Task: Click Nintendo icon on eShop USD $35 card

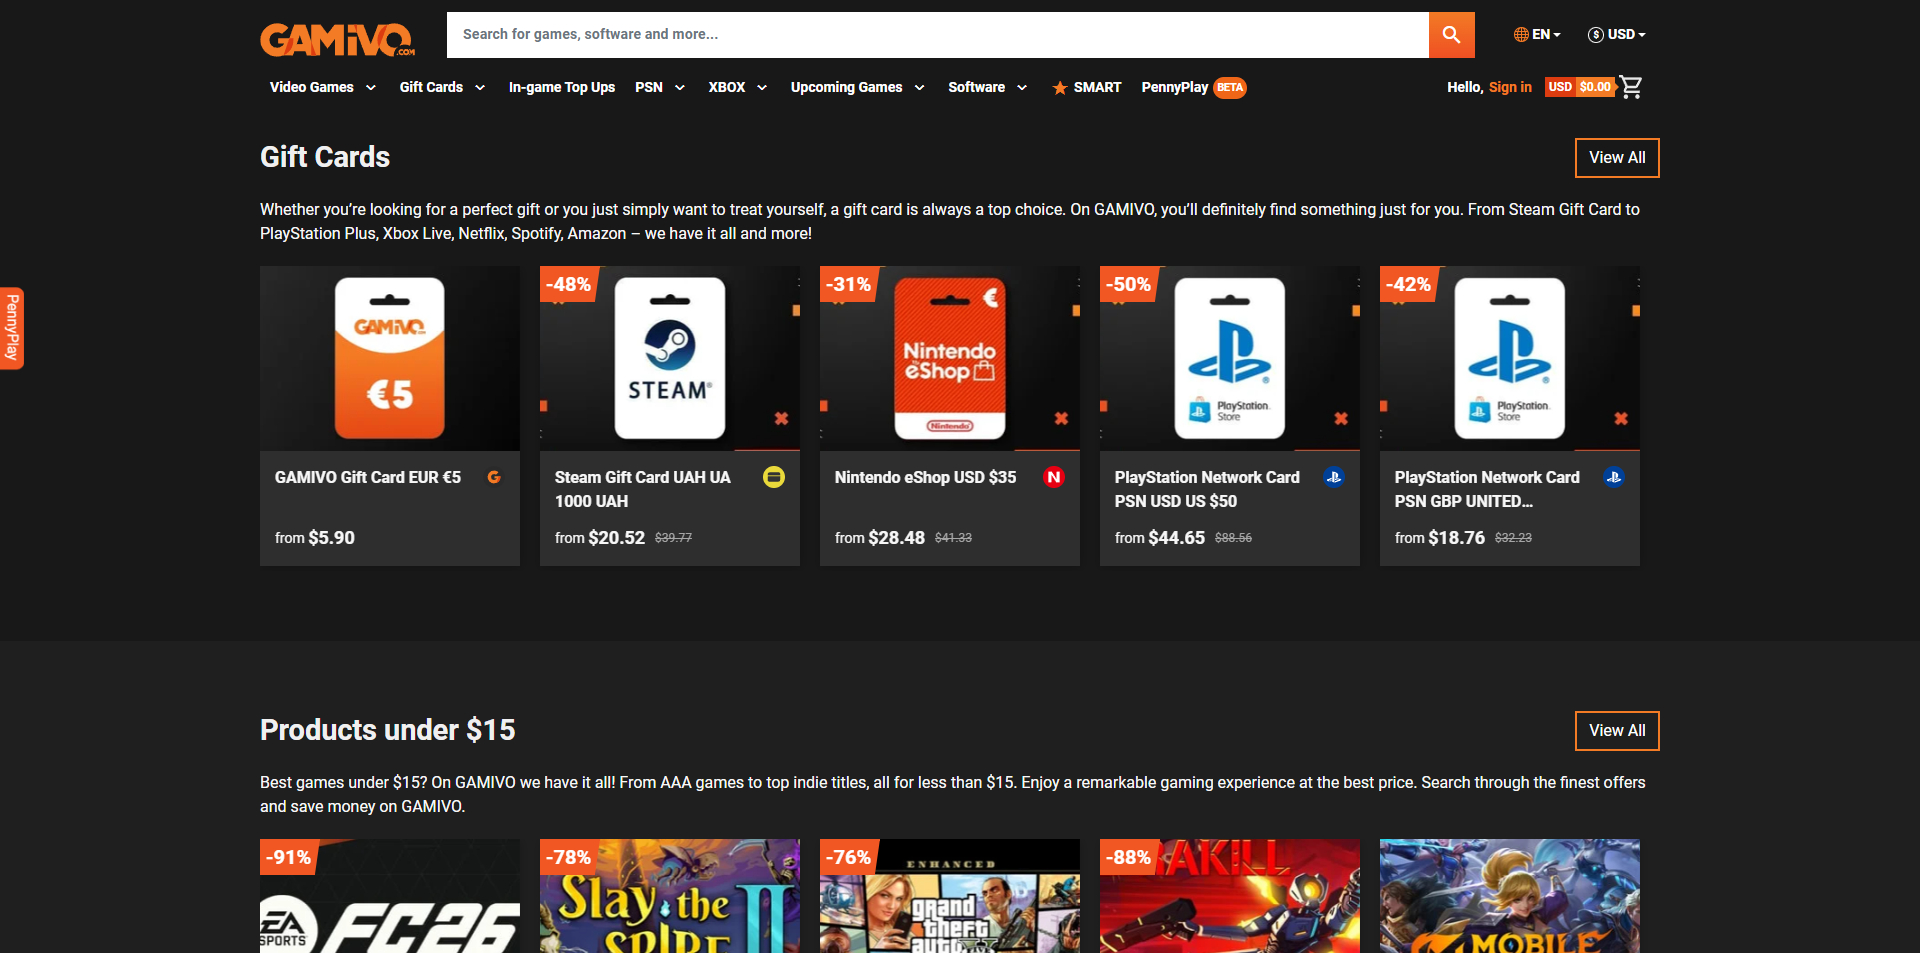Action: 1054,477
